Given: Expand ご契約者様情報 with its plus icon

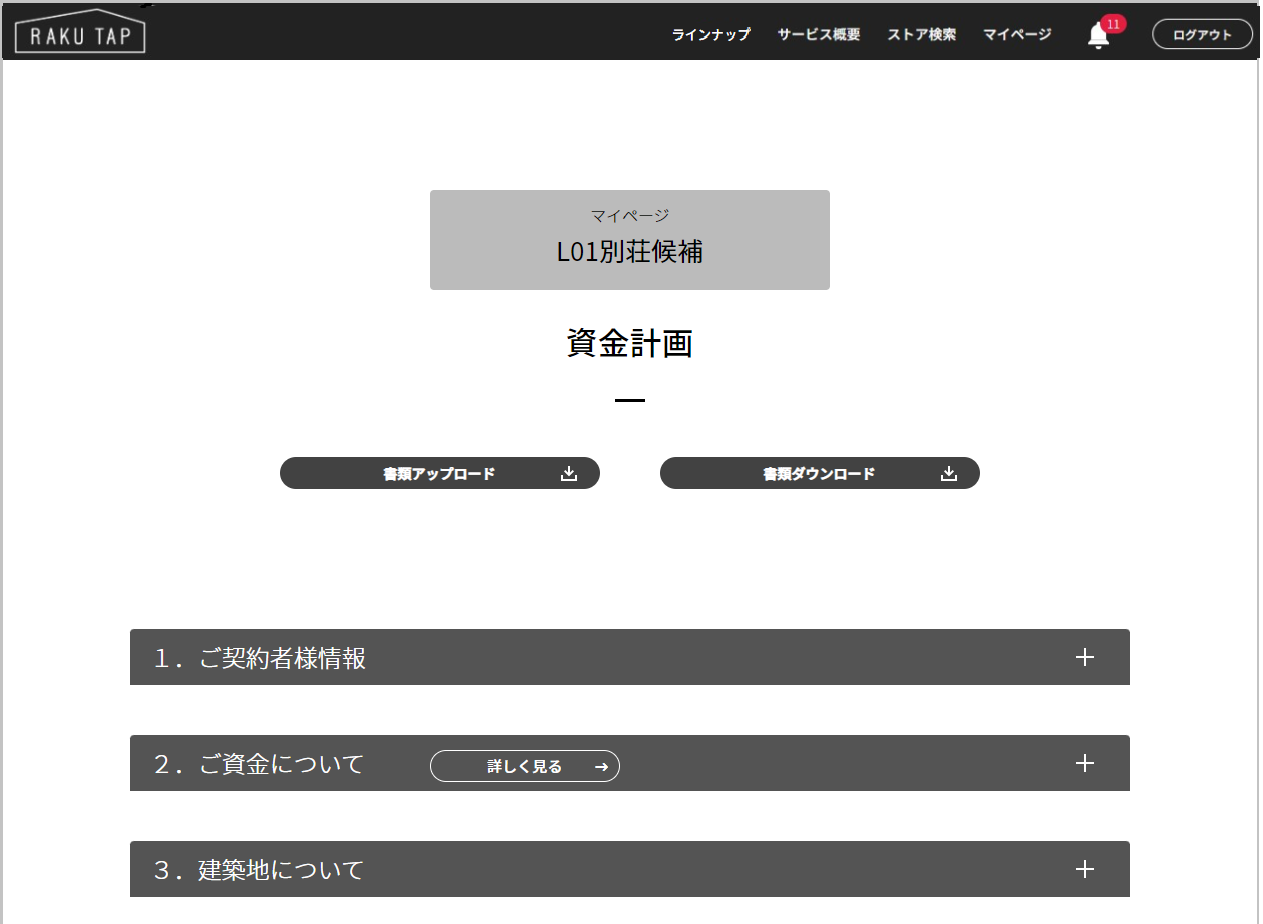Looking at the screenshot, I should pyautogui.click(x=1084, y=657).
